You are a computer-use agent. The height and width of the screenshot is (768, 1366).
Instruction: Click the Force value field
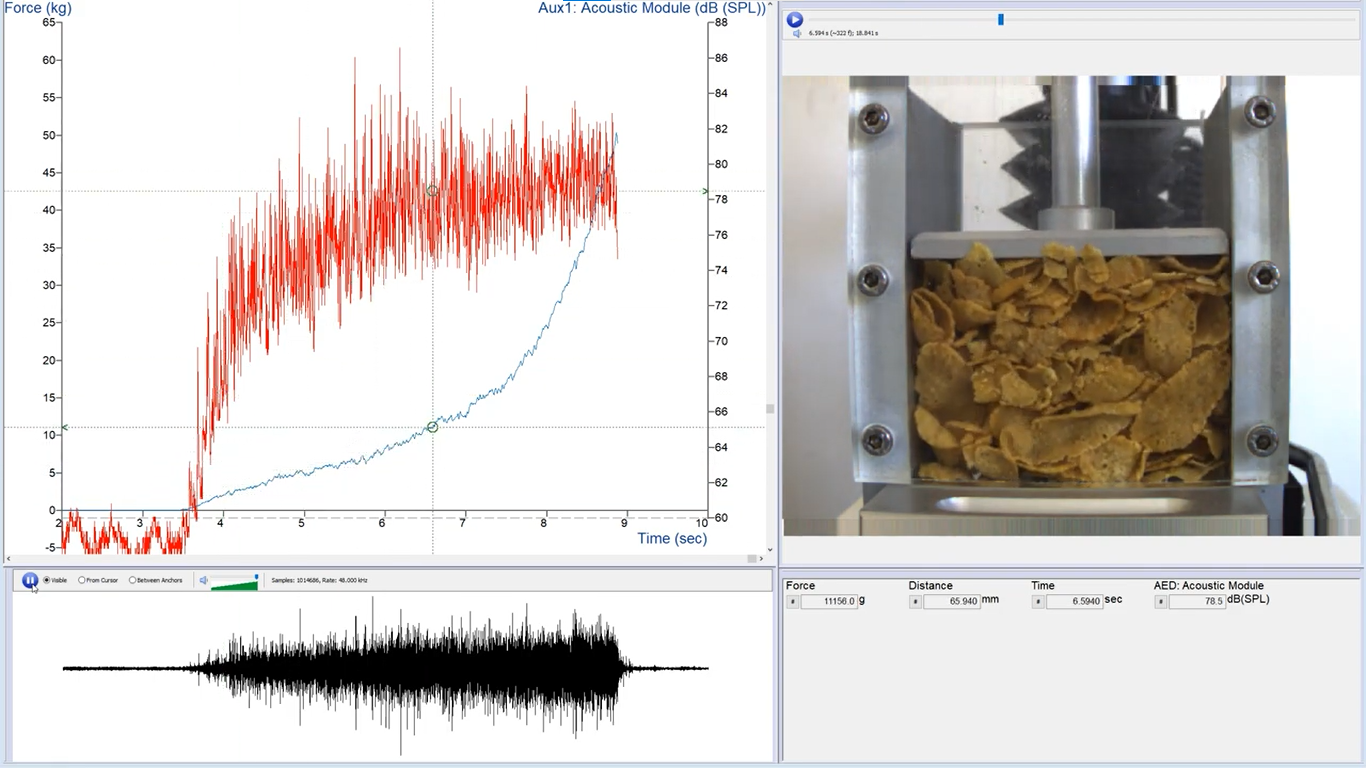[x=829, y=602]
